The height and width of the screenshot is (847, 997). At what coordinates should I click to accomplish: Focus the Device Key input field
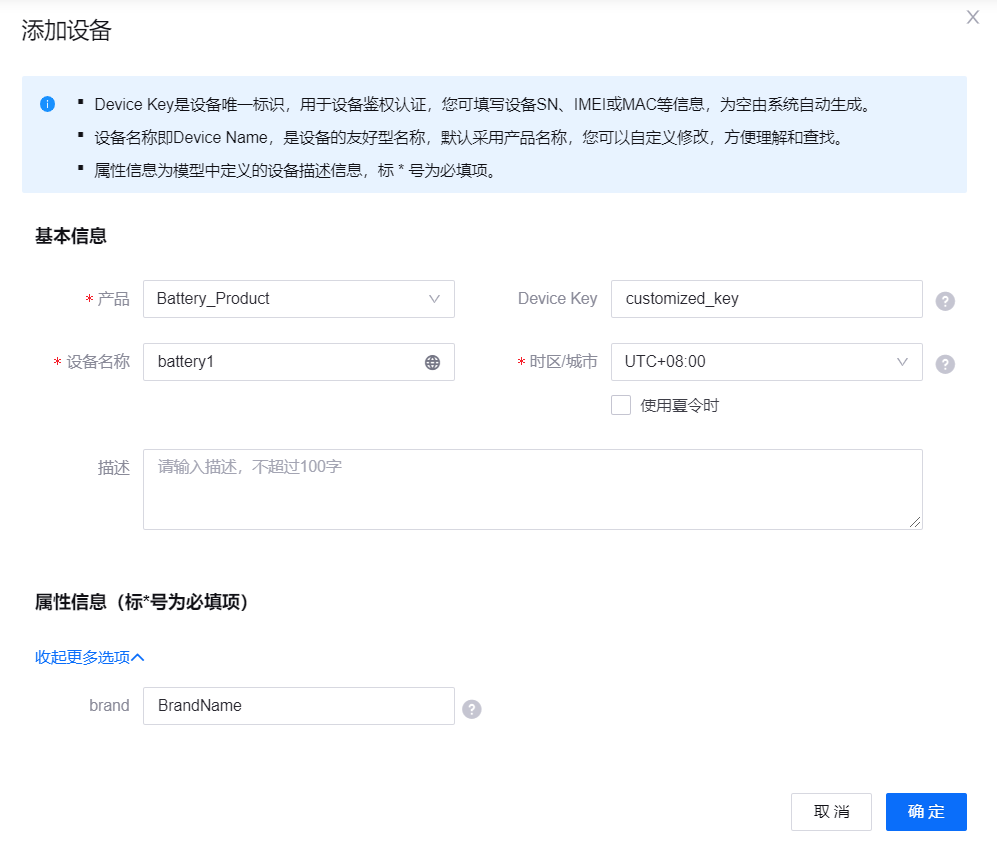(765, 299)
